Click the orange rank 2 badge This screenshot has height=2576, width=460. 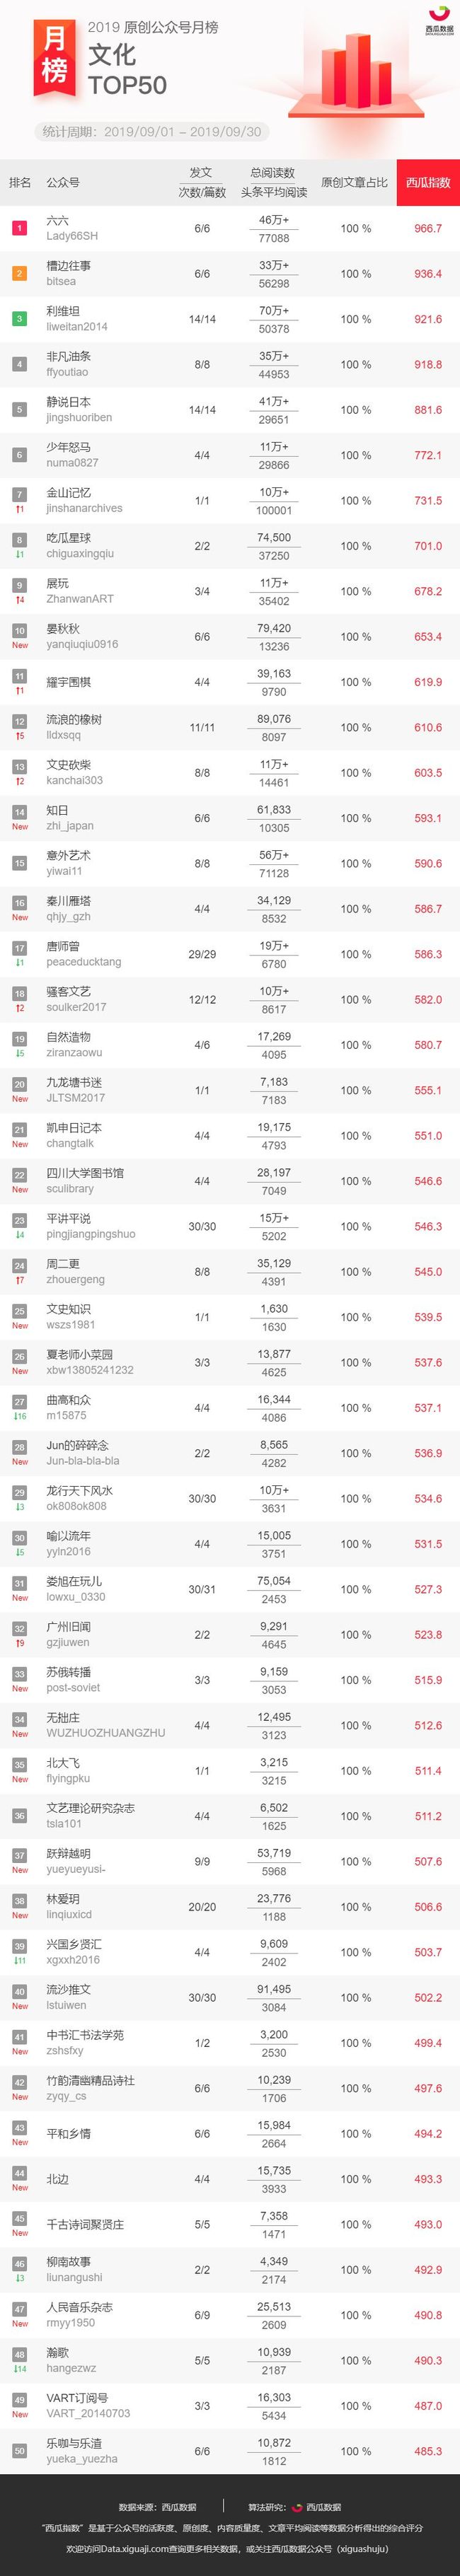coord(19,273)
